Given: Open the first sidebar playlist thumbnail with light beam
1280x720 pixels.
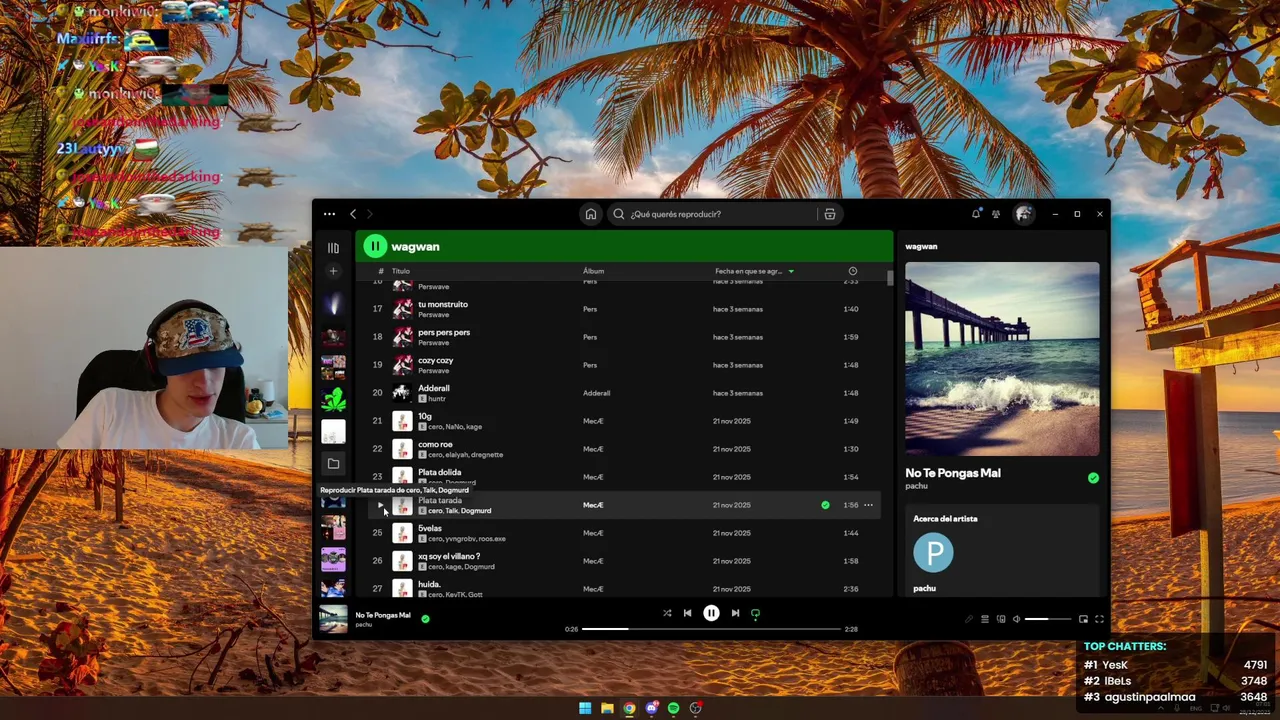Looking at the screenshot, I should pos(333,304).
